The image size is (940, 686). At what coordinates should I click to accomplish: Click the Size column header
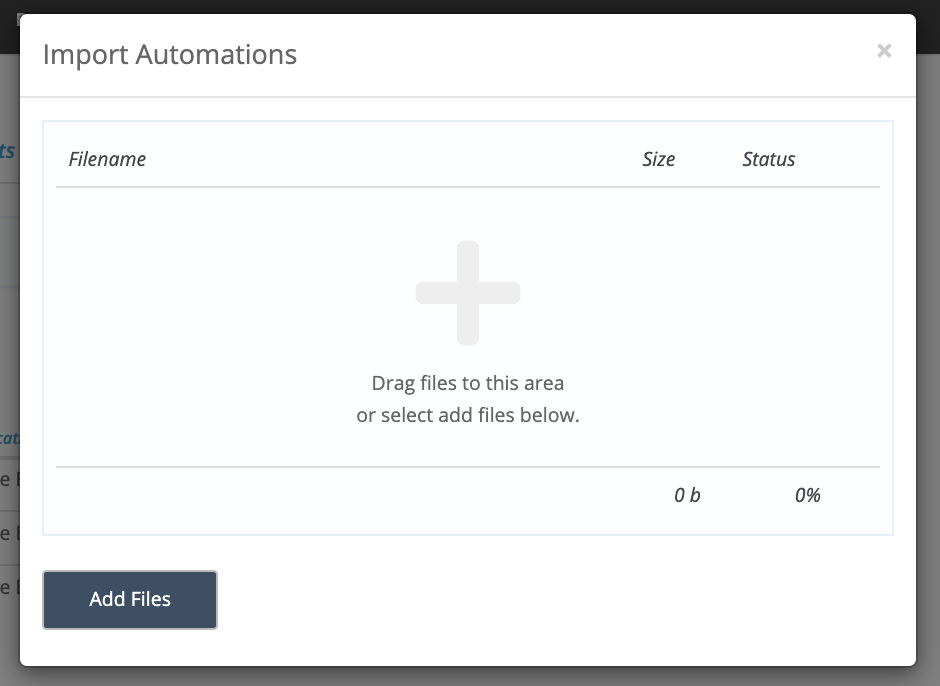coord(658,159)
